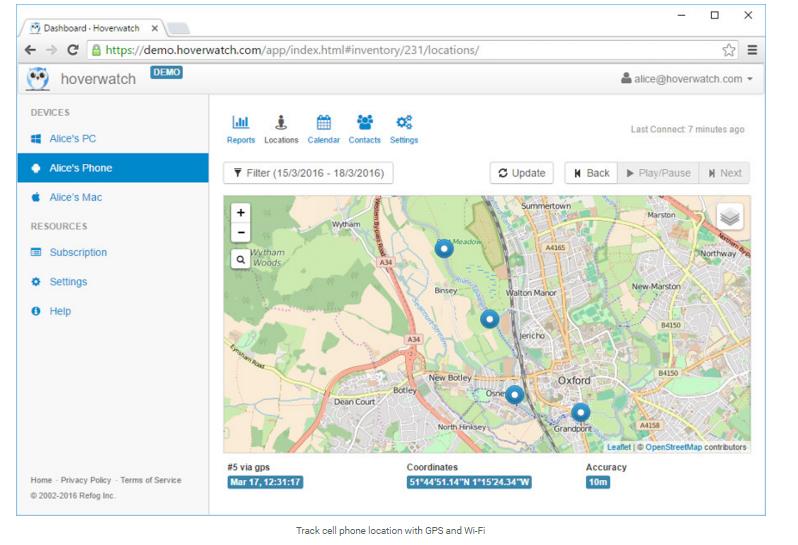This screenshot has height=545, width=798.
Task: Click the Update button
Action: coord(522,173)
